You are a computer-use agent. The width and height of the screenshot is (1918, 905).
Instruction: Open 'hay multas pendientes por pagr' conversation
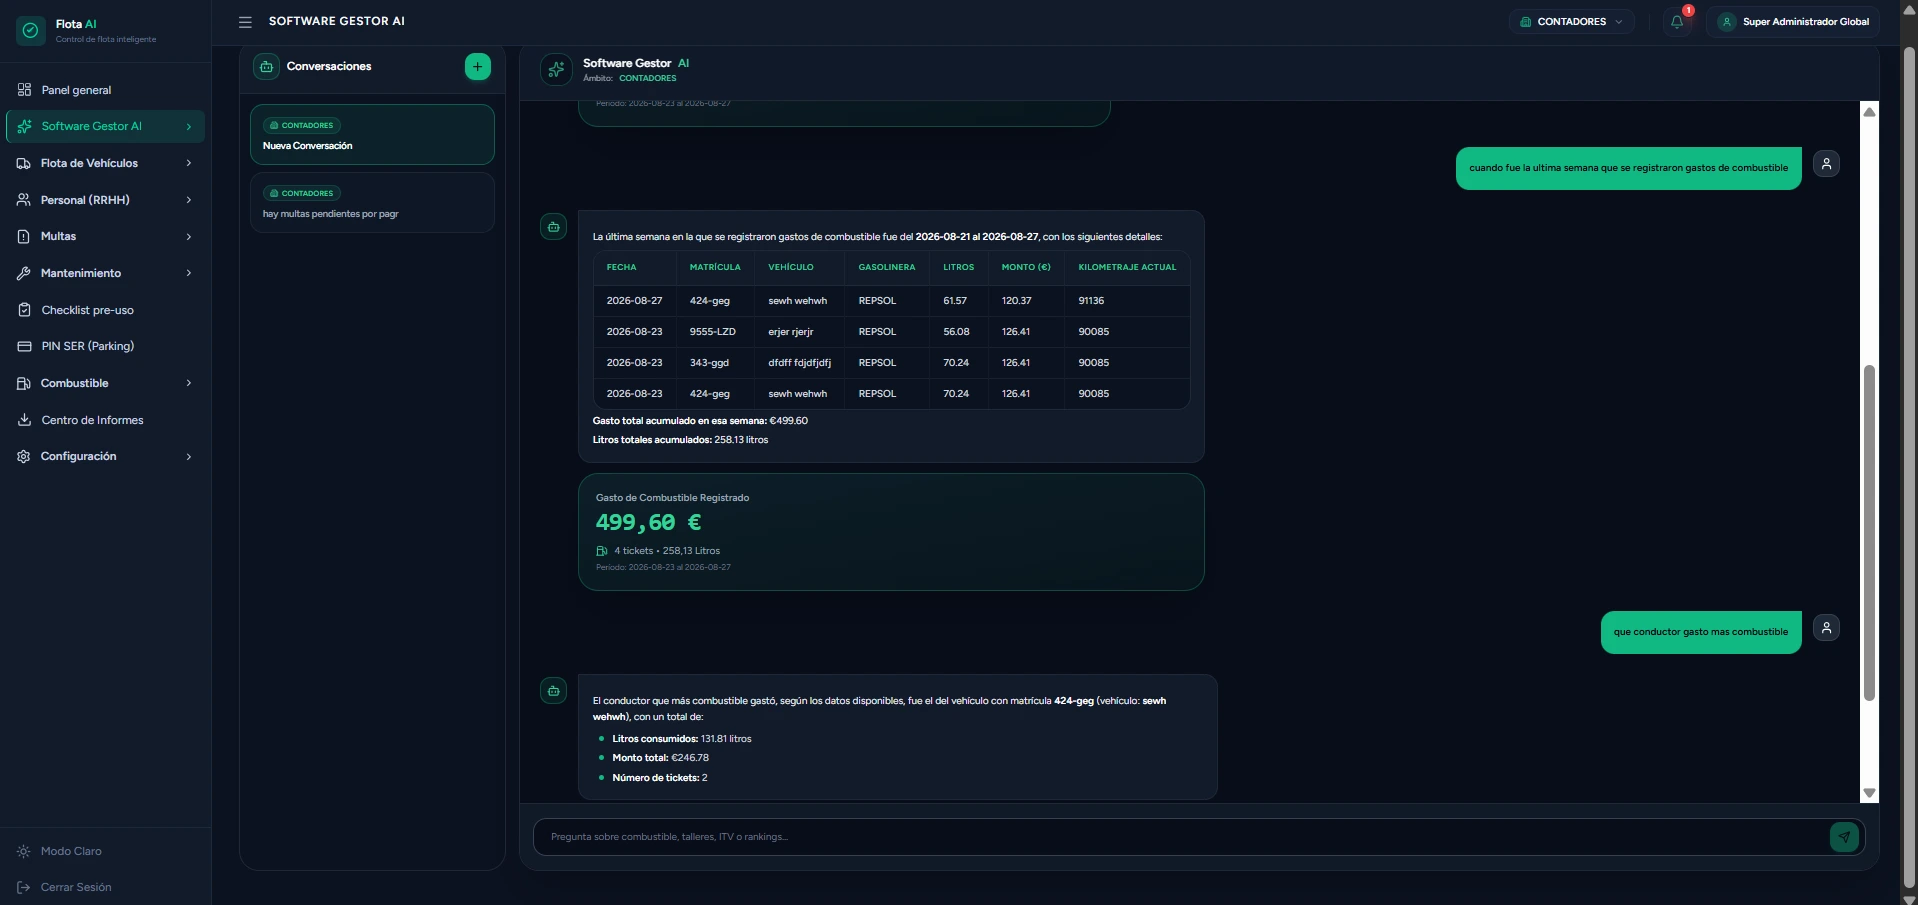click(372, 203)
